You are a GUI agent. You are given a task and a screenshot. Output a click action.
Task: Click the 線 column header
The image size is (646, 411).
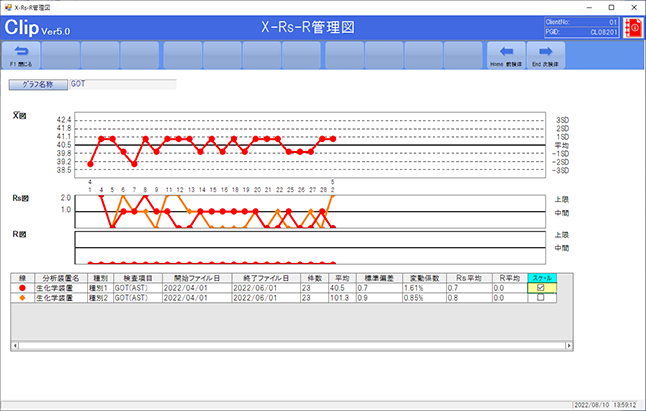pyautogui.click(x=23, y=278)
